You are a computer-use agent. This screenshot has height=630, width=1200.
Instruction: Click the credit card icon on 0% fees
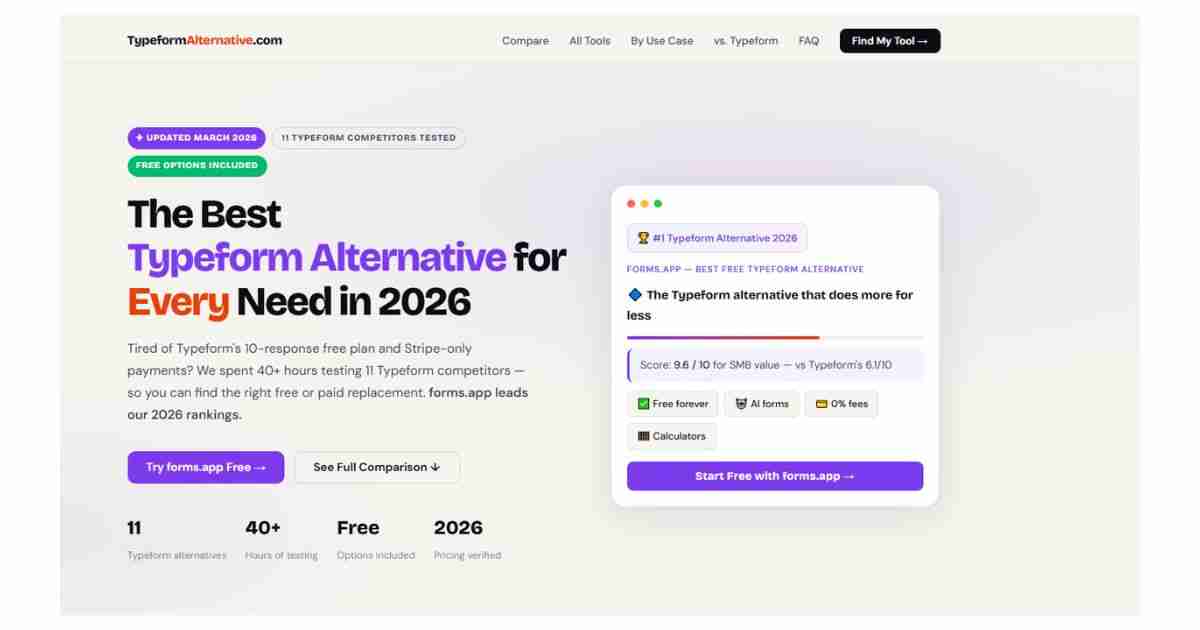tap(821, 404)
